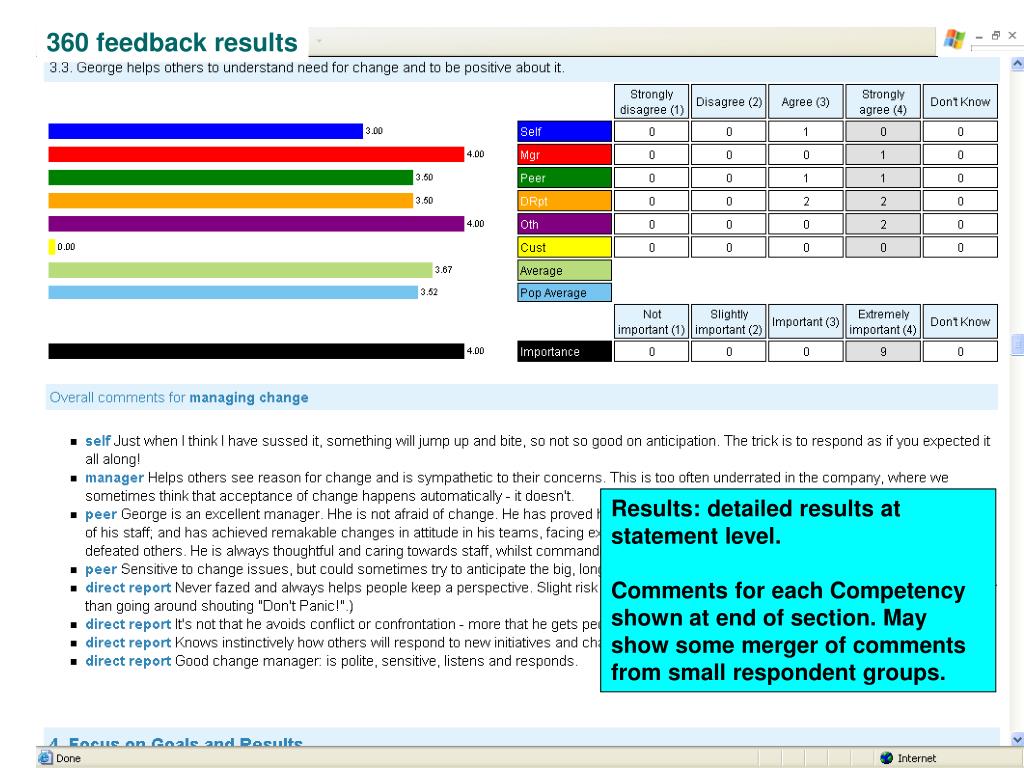Click the blue Self bar in the chart
Screen dimensions: 1024x768
coord(206,131)
